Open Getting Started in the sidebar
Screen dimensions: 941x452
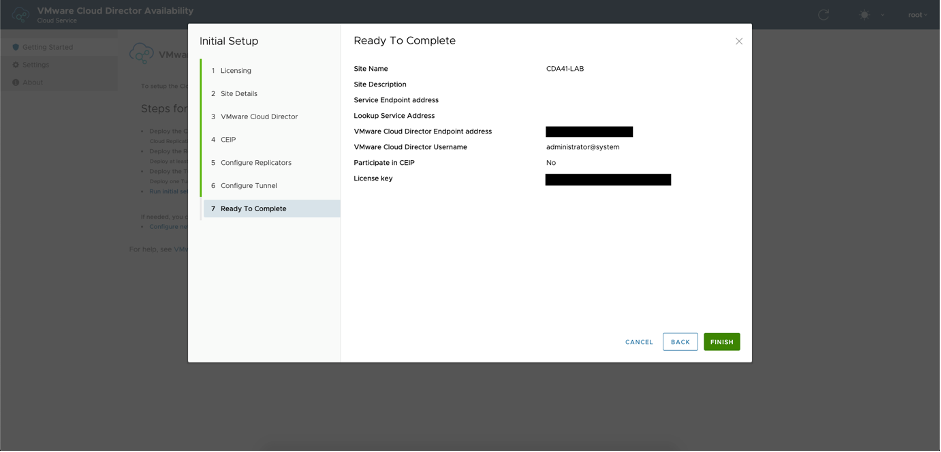click(46, 47)
